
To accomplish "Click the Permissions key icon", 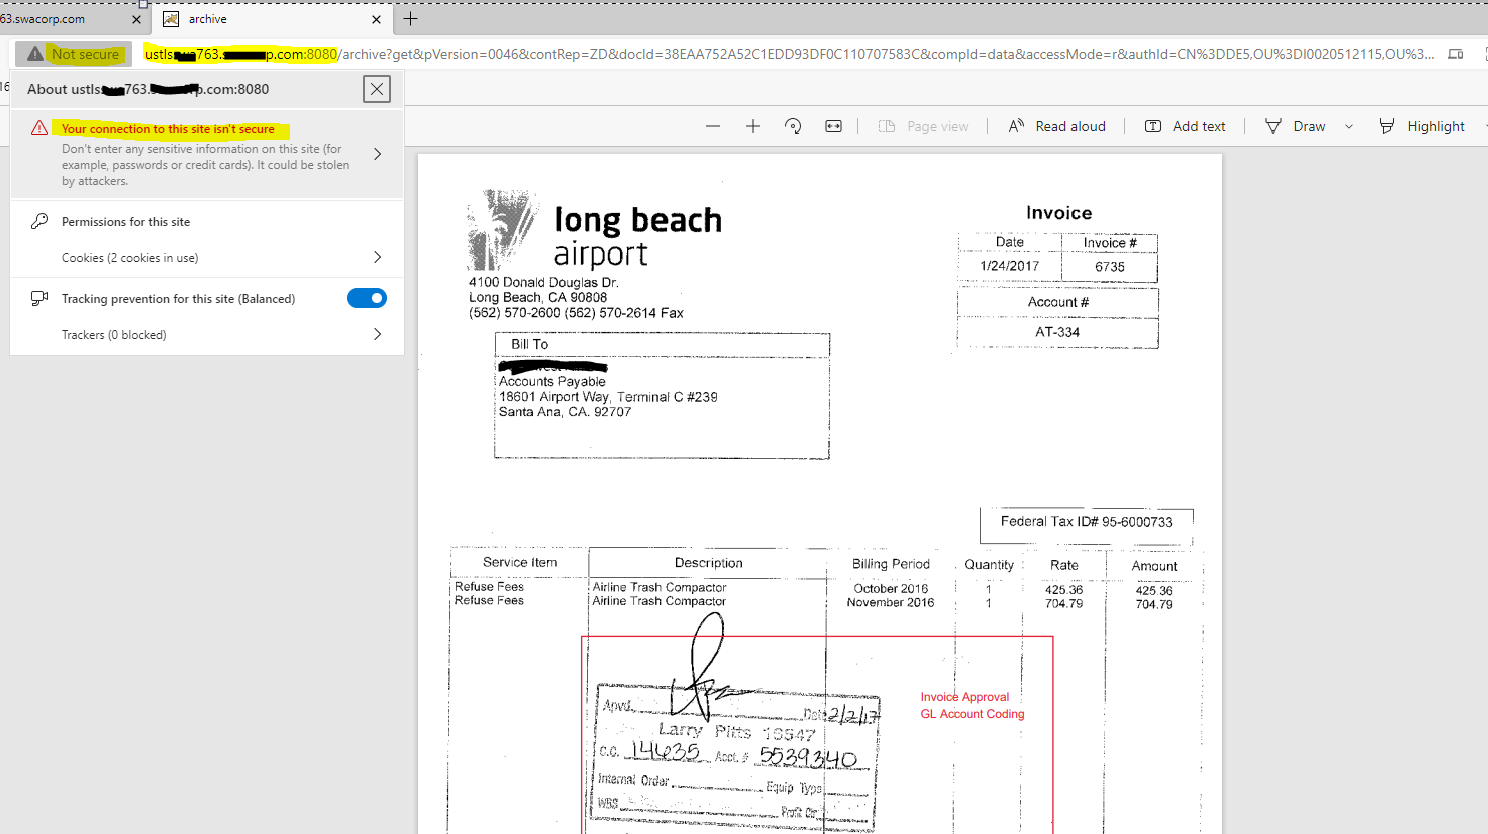I will pyautogui.click(x=39, y=221).
